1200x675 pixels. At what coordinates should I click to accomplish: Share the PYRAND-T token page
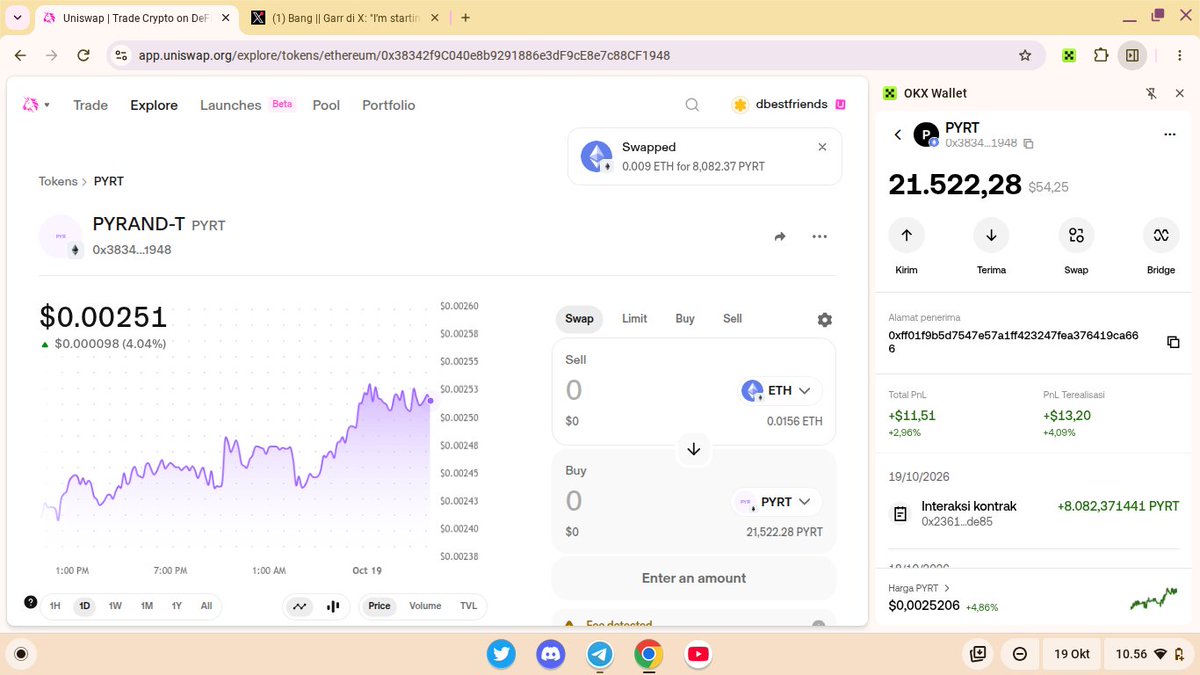(x=780, y=237)
